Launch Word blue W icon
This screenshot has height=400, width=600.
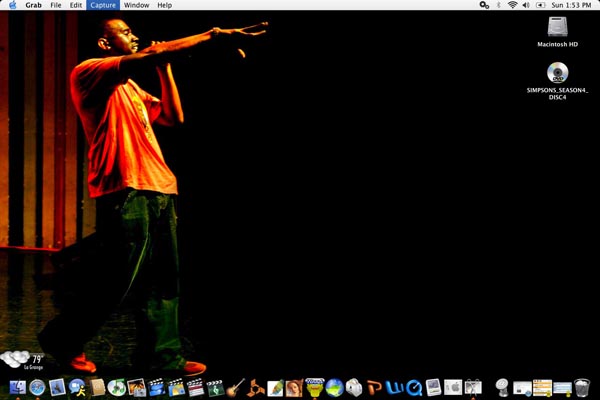pos(394,388)
